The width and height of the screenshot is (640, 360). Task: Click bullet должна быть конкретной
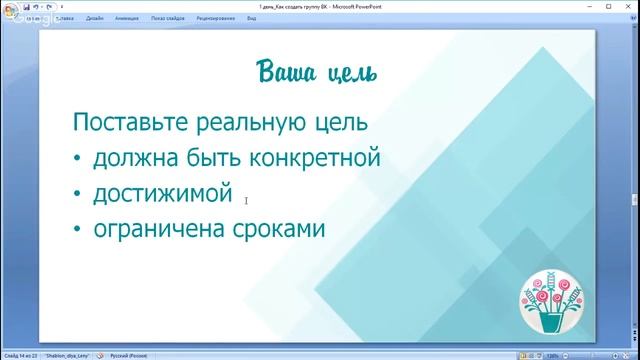pos(237,158)
